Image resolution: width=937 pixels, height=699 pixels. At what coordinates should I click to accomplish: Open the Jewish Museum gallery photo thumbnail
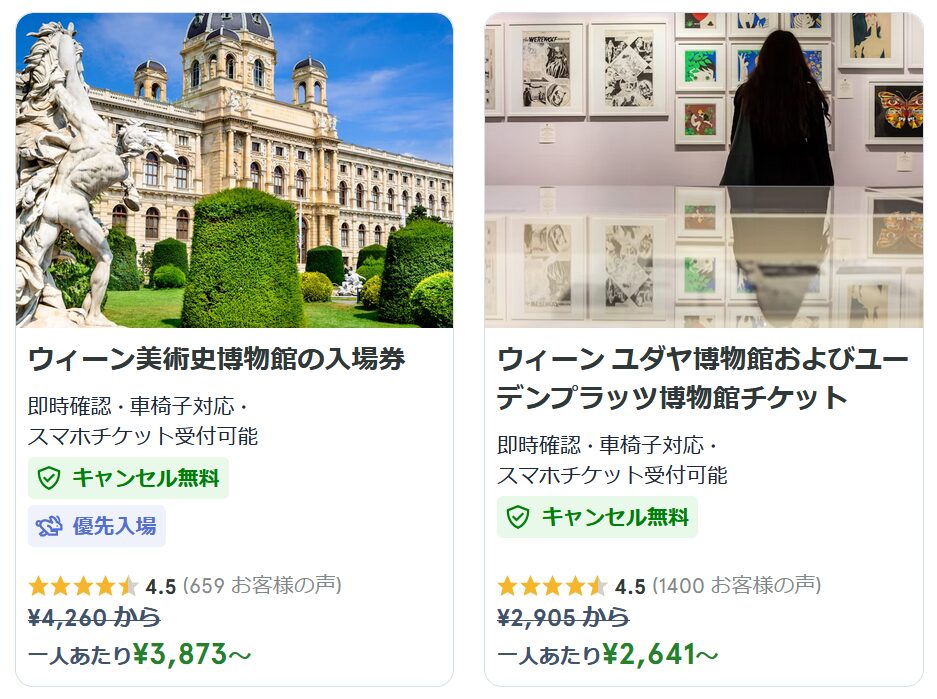point(704,170)
